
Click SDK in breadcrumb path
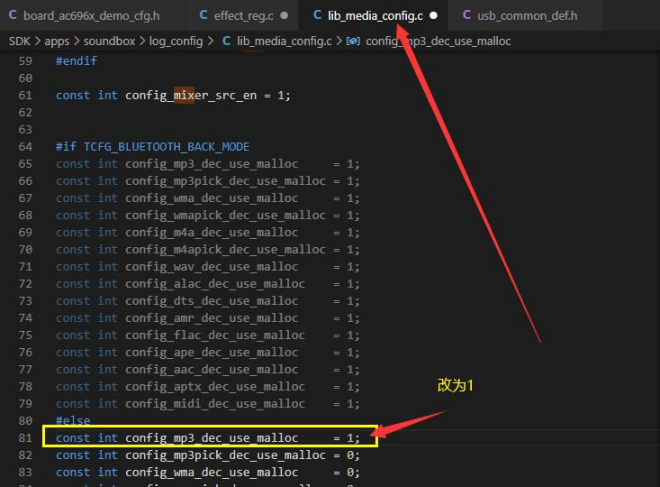tap(19, 41)
